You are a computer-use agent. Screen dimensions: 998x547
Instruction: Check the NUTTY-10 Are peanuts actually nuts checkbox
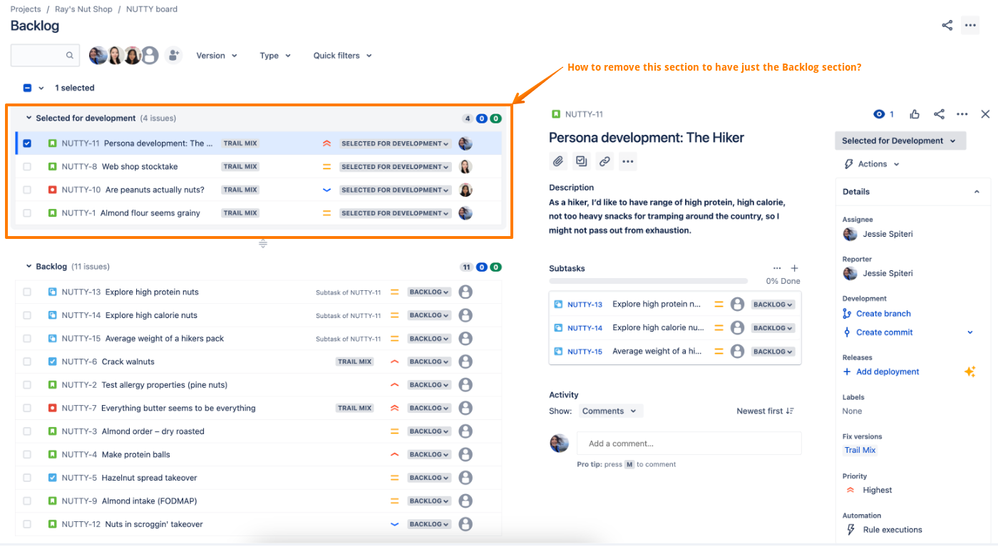27,190
